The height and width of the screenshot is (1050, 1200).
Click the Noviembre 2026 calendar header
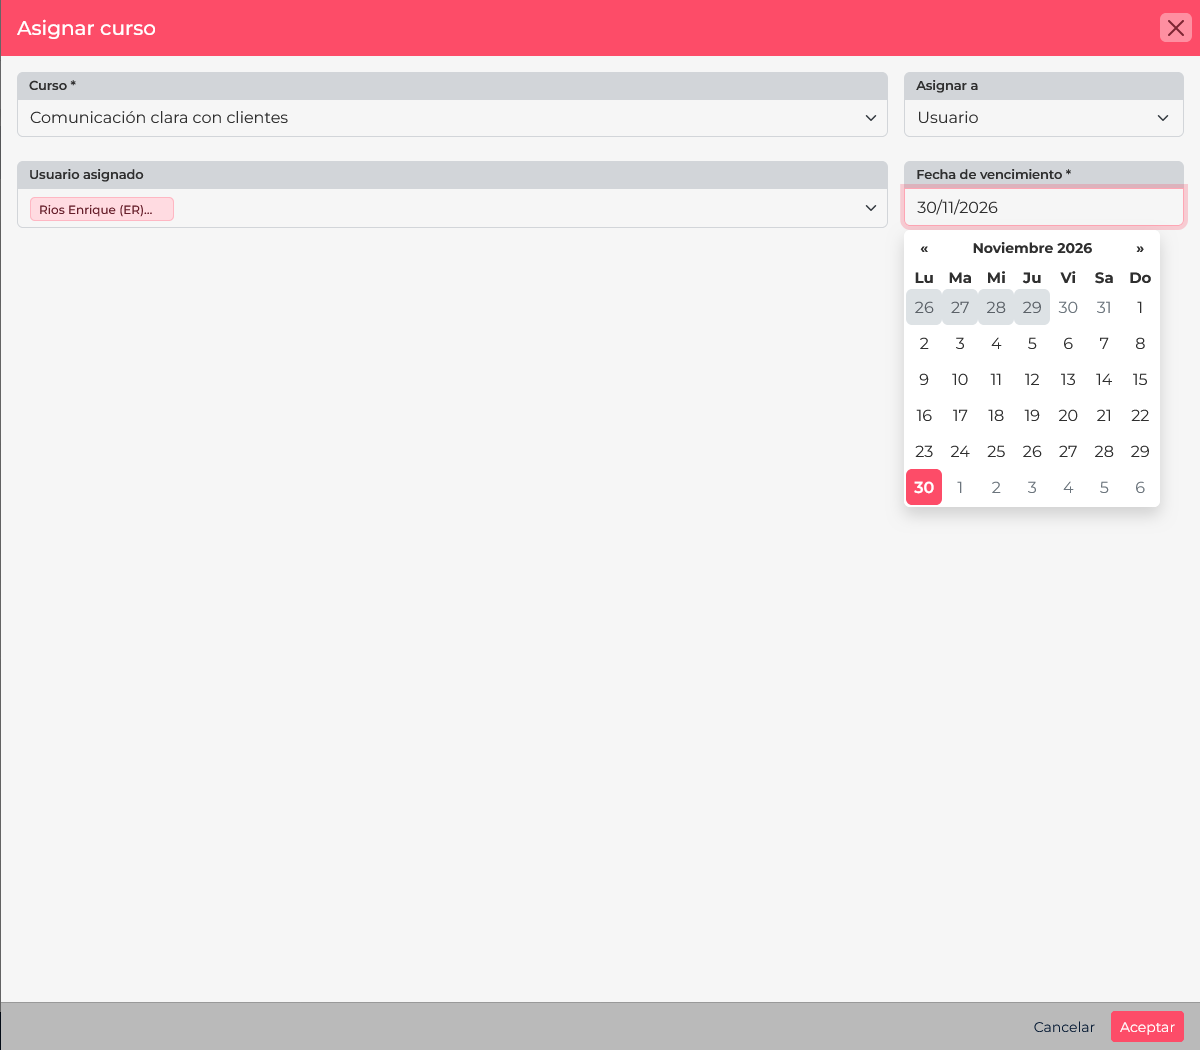[1032, 248]
